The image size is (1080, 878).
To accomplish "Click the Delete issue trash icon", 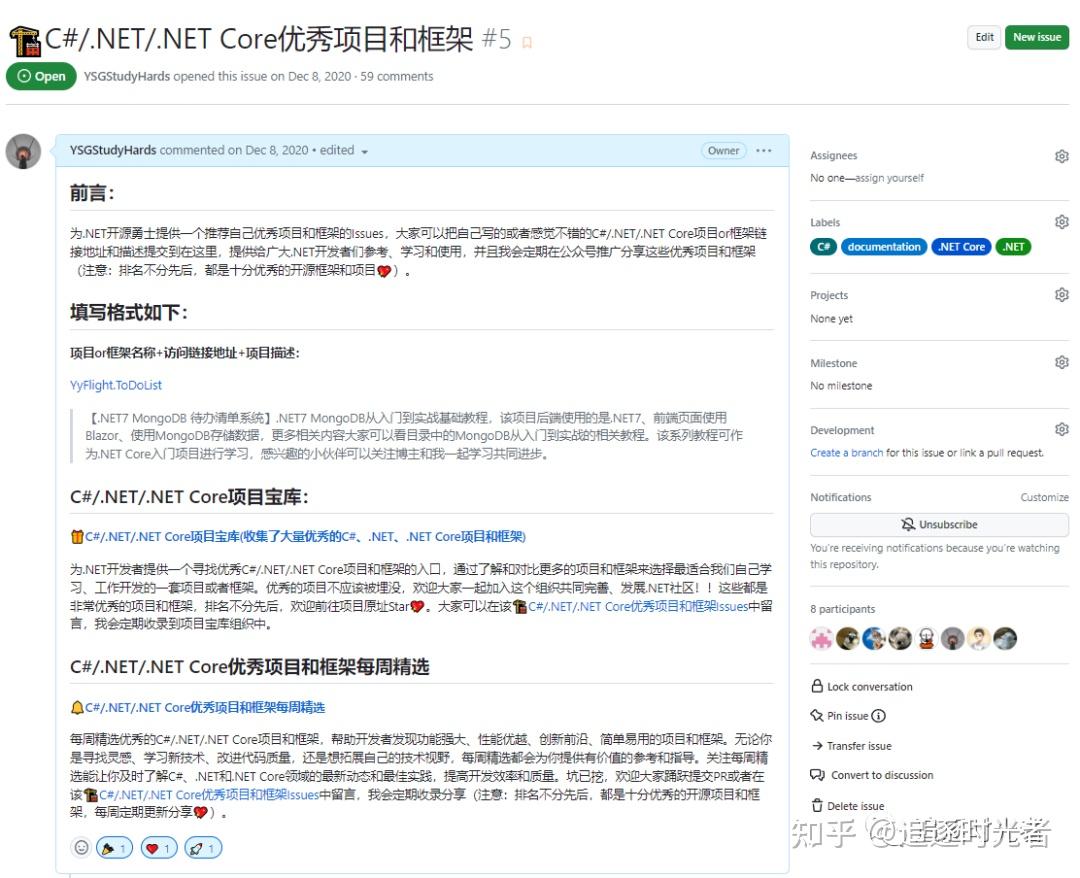I will (x=817, y=805).
